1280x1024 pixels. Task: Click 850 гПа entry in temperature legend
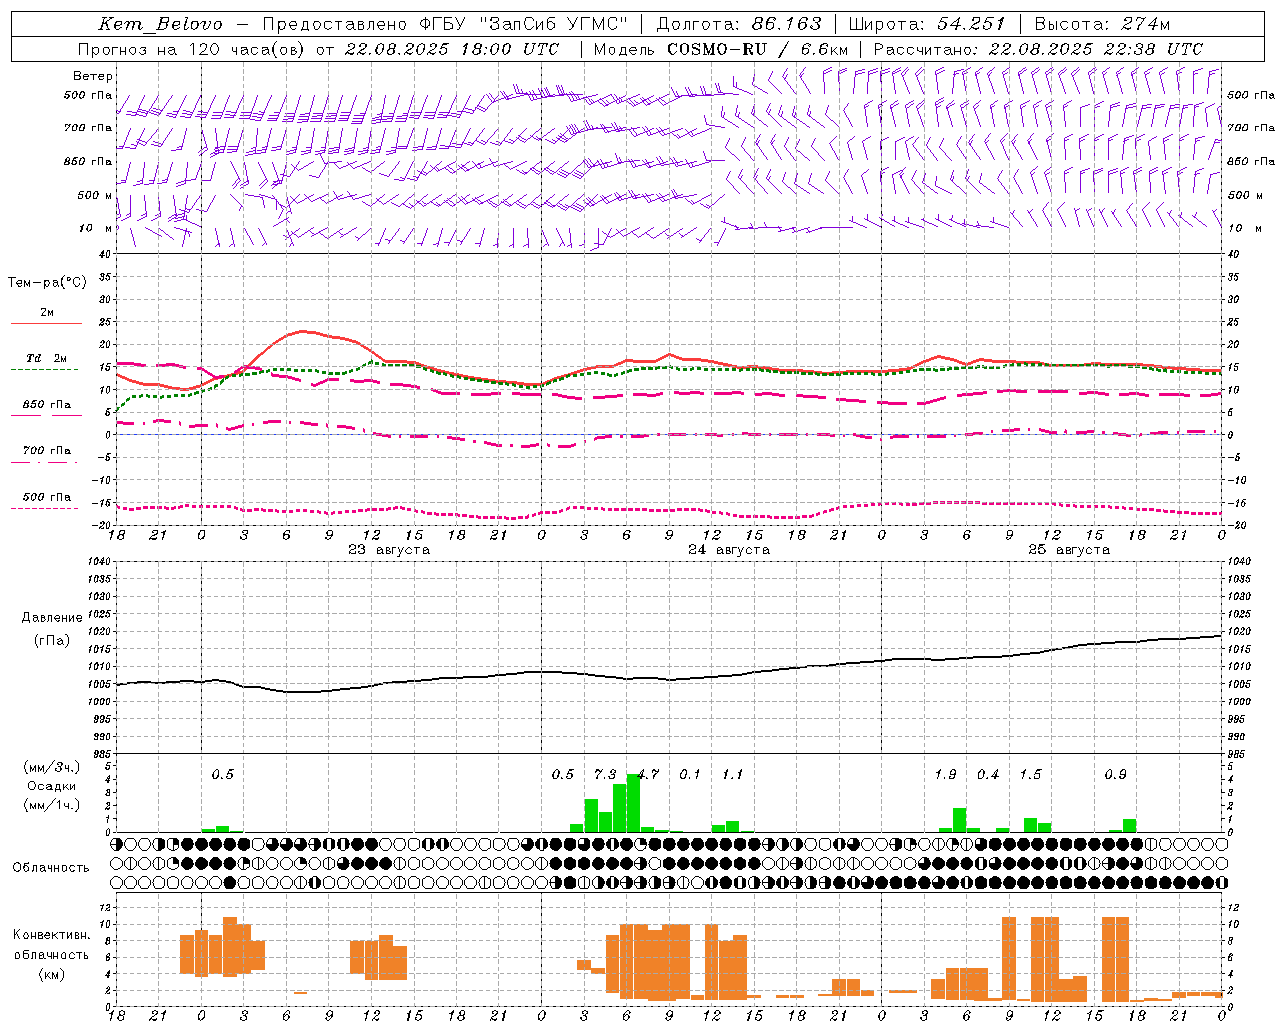click(46, 408)
